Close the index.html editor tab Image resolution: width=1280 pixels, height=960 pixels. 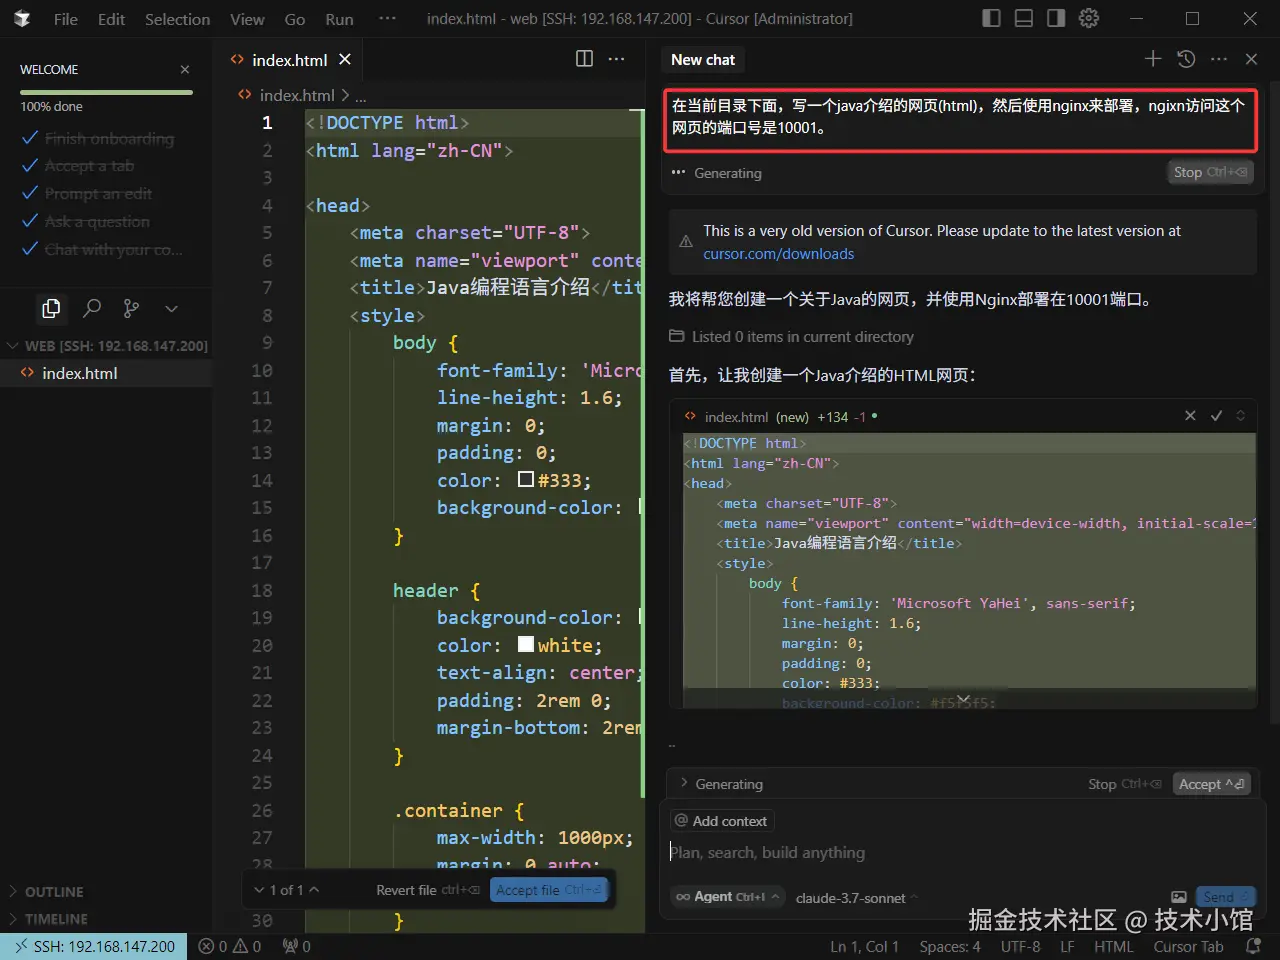pos(345,59)
